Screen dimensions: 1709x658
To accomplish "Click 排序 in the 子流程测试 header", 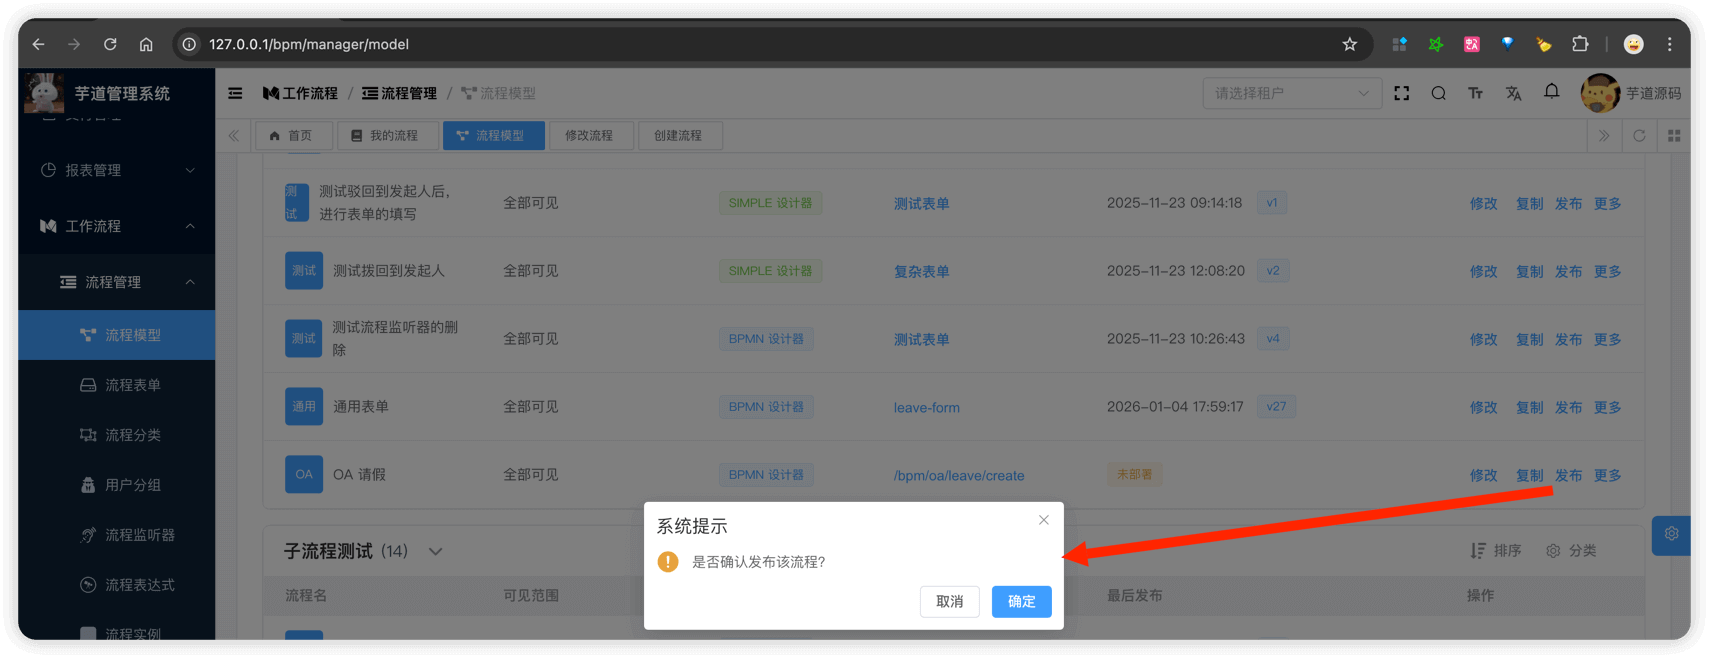I will click(1496, 550).
